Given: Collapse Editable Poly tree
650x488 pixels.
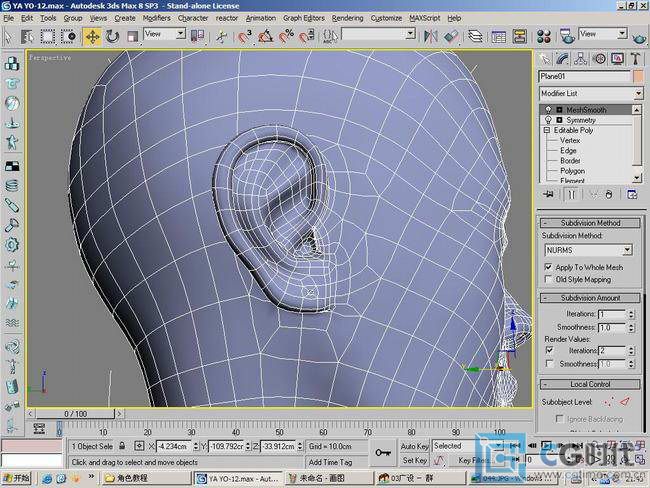Looking at the screenshot, I should click(x=547, y=130).
